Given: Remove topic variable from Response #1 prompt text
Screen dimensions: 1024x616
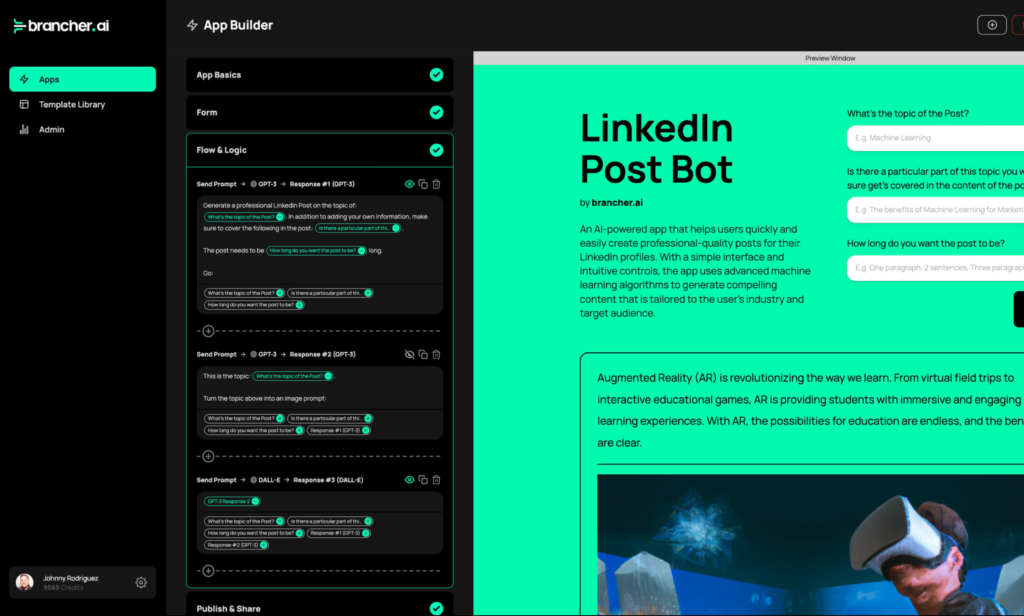Looking at the screenshot, I should click(280, 217).
